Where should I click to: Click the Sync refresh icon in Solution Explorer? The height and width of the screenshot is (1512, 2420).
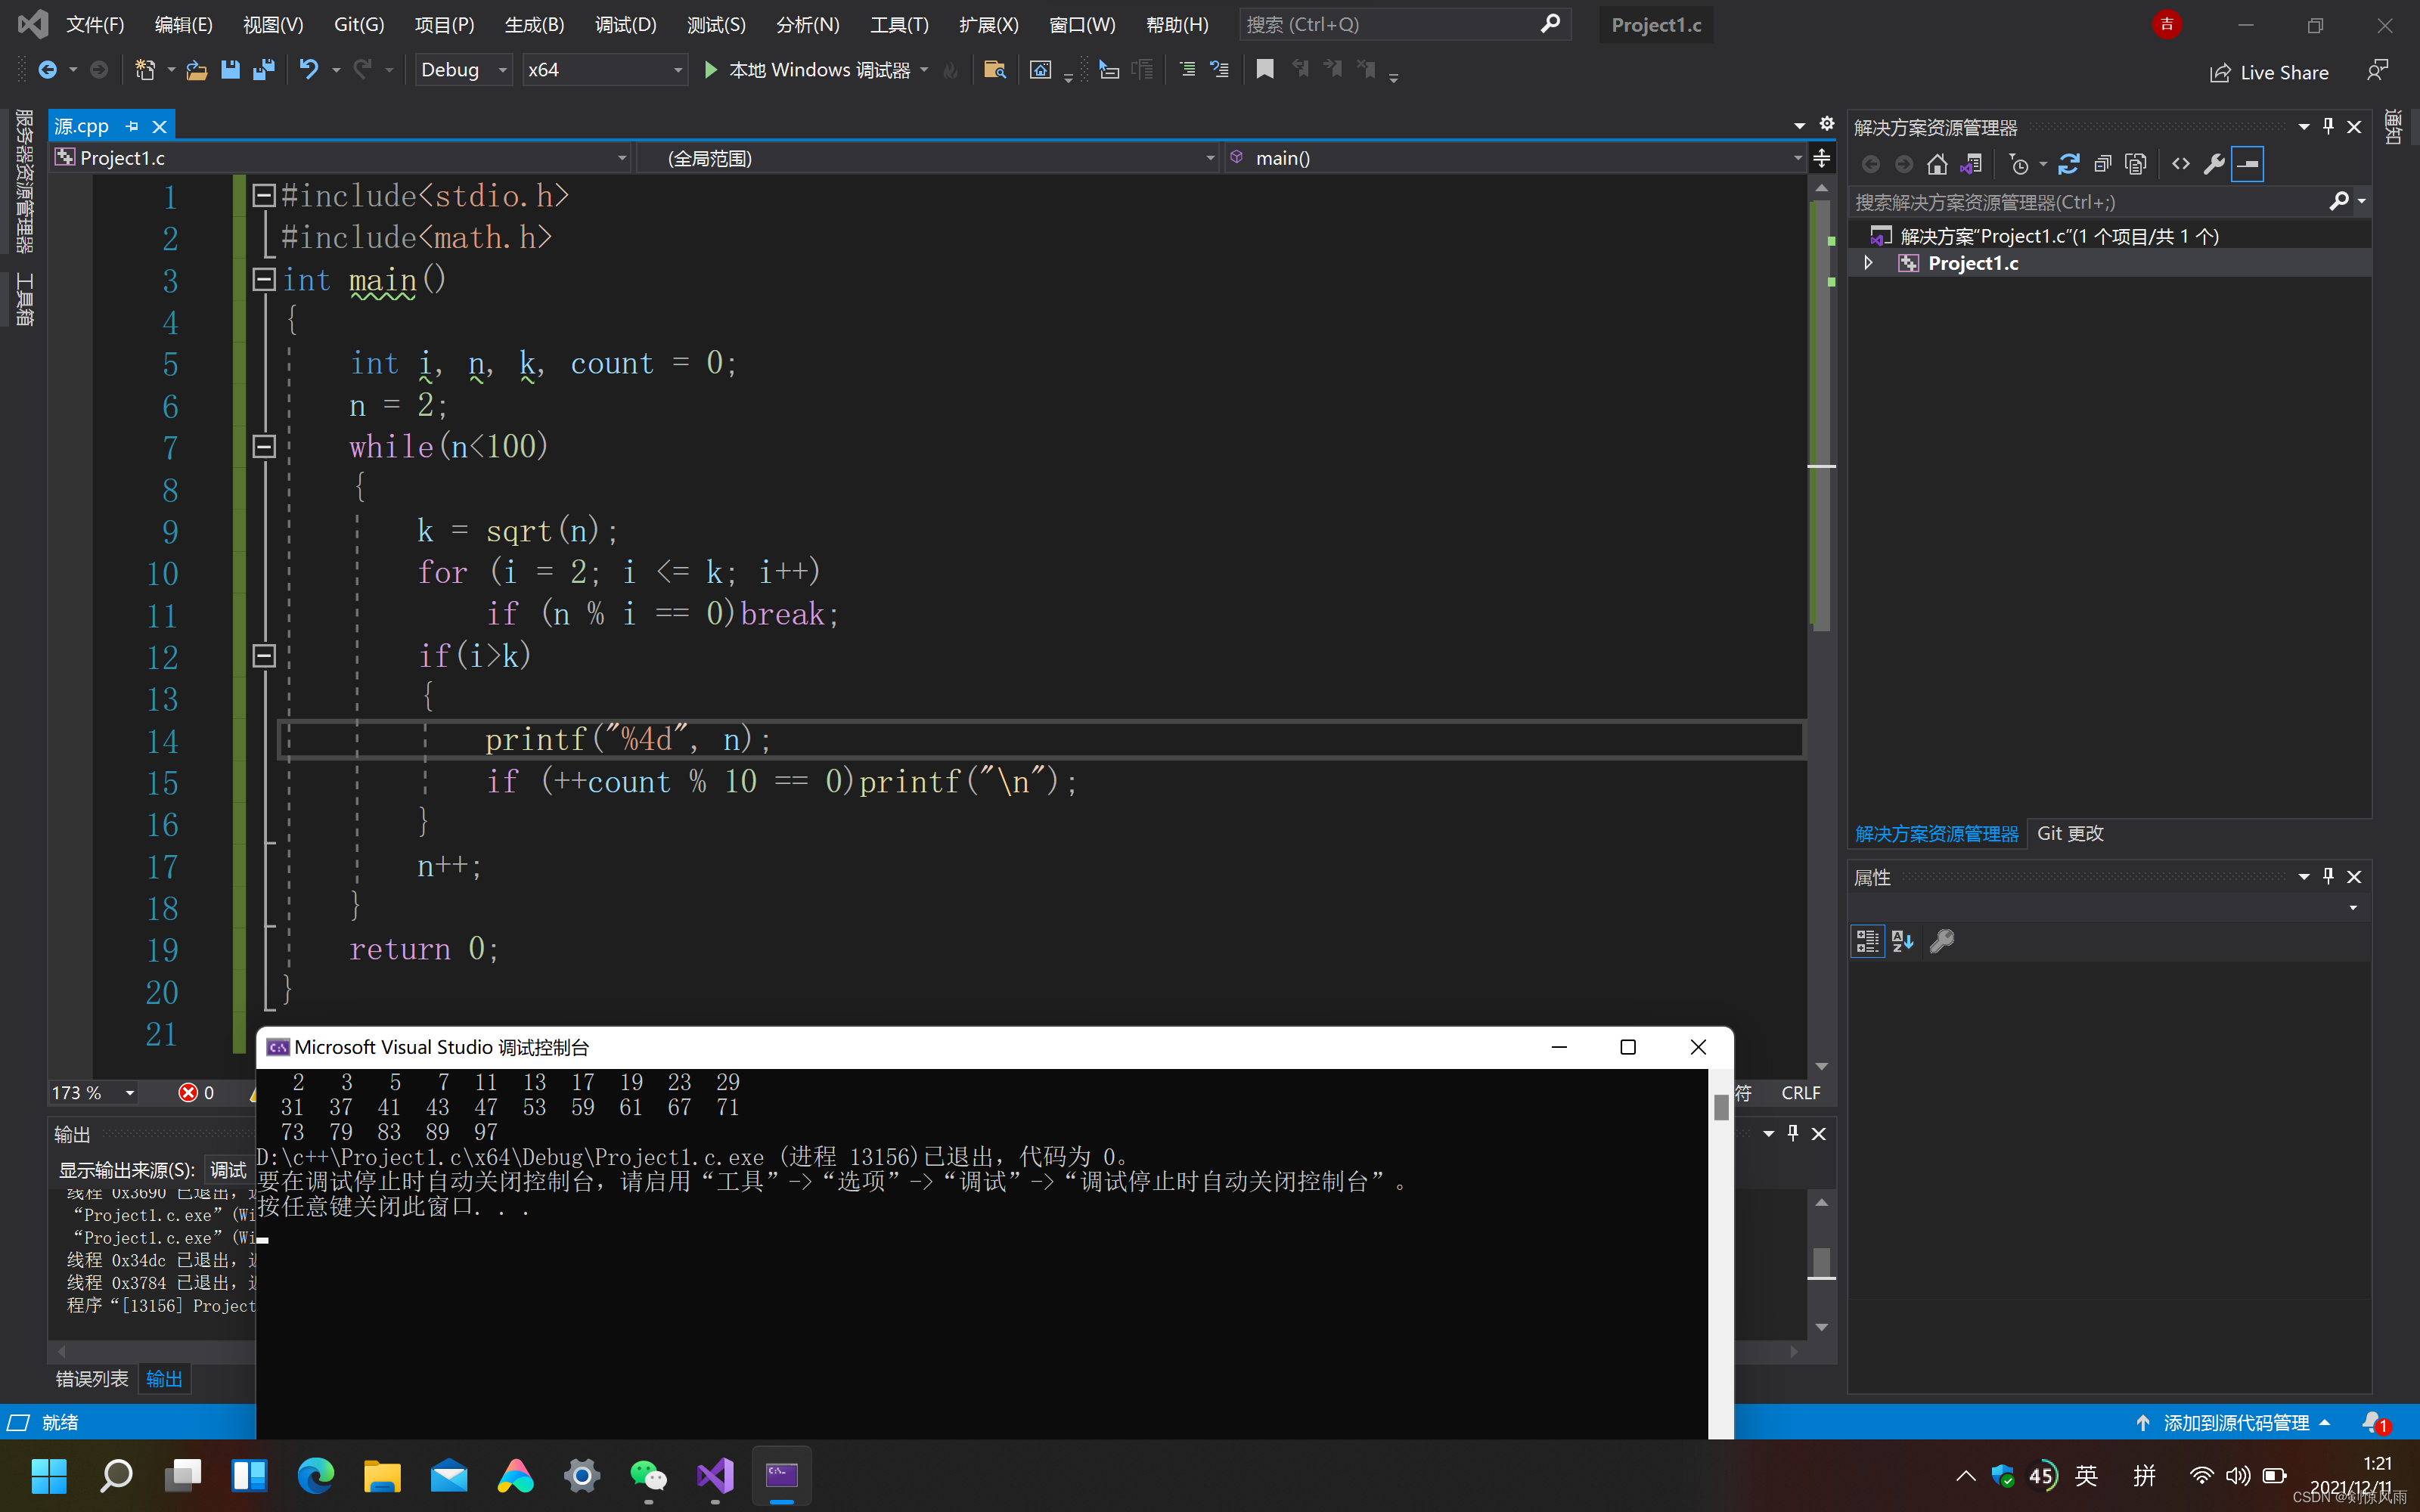[2069, 164]
